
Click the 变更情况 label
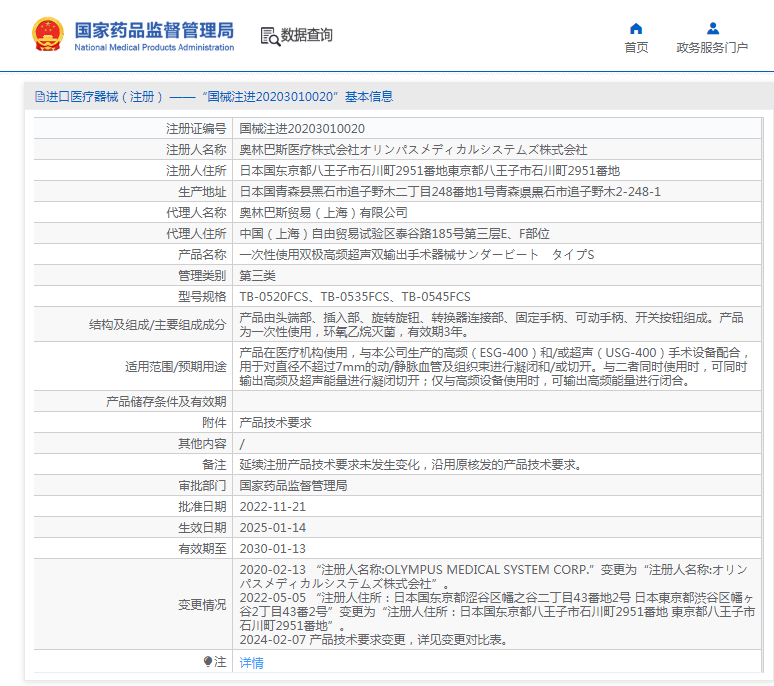tap(202, 605)
